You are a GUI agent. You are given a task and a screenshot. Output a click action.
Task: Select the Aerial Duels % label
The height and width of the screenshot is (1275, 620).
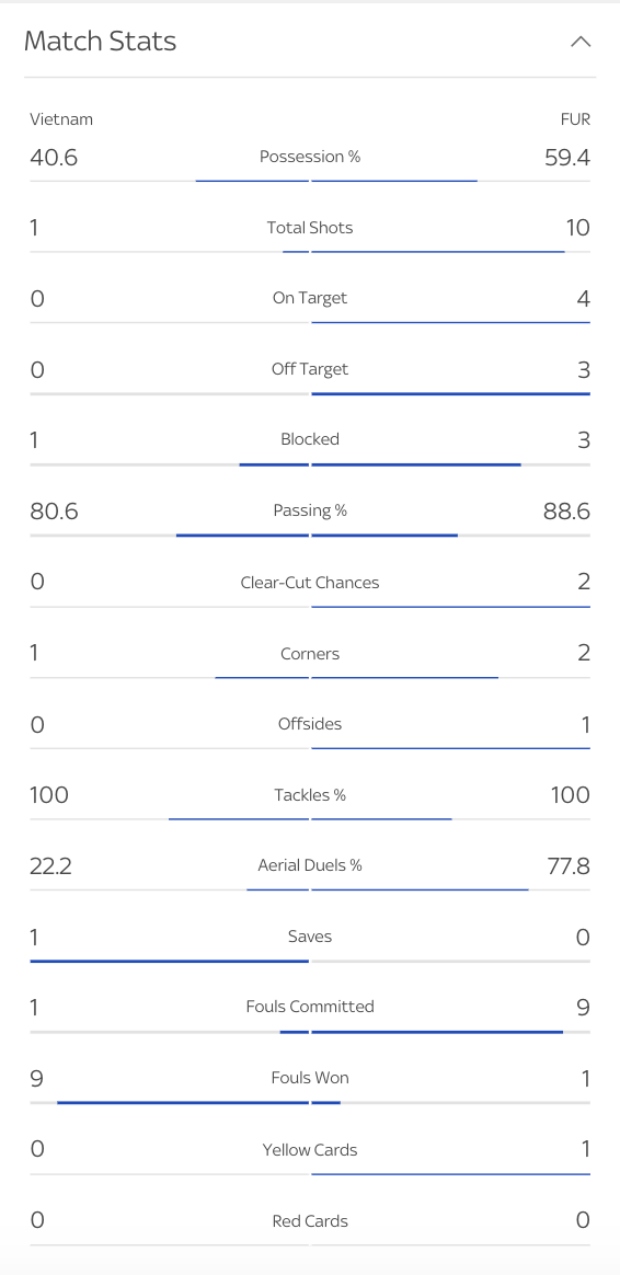(x=310, y=866)
